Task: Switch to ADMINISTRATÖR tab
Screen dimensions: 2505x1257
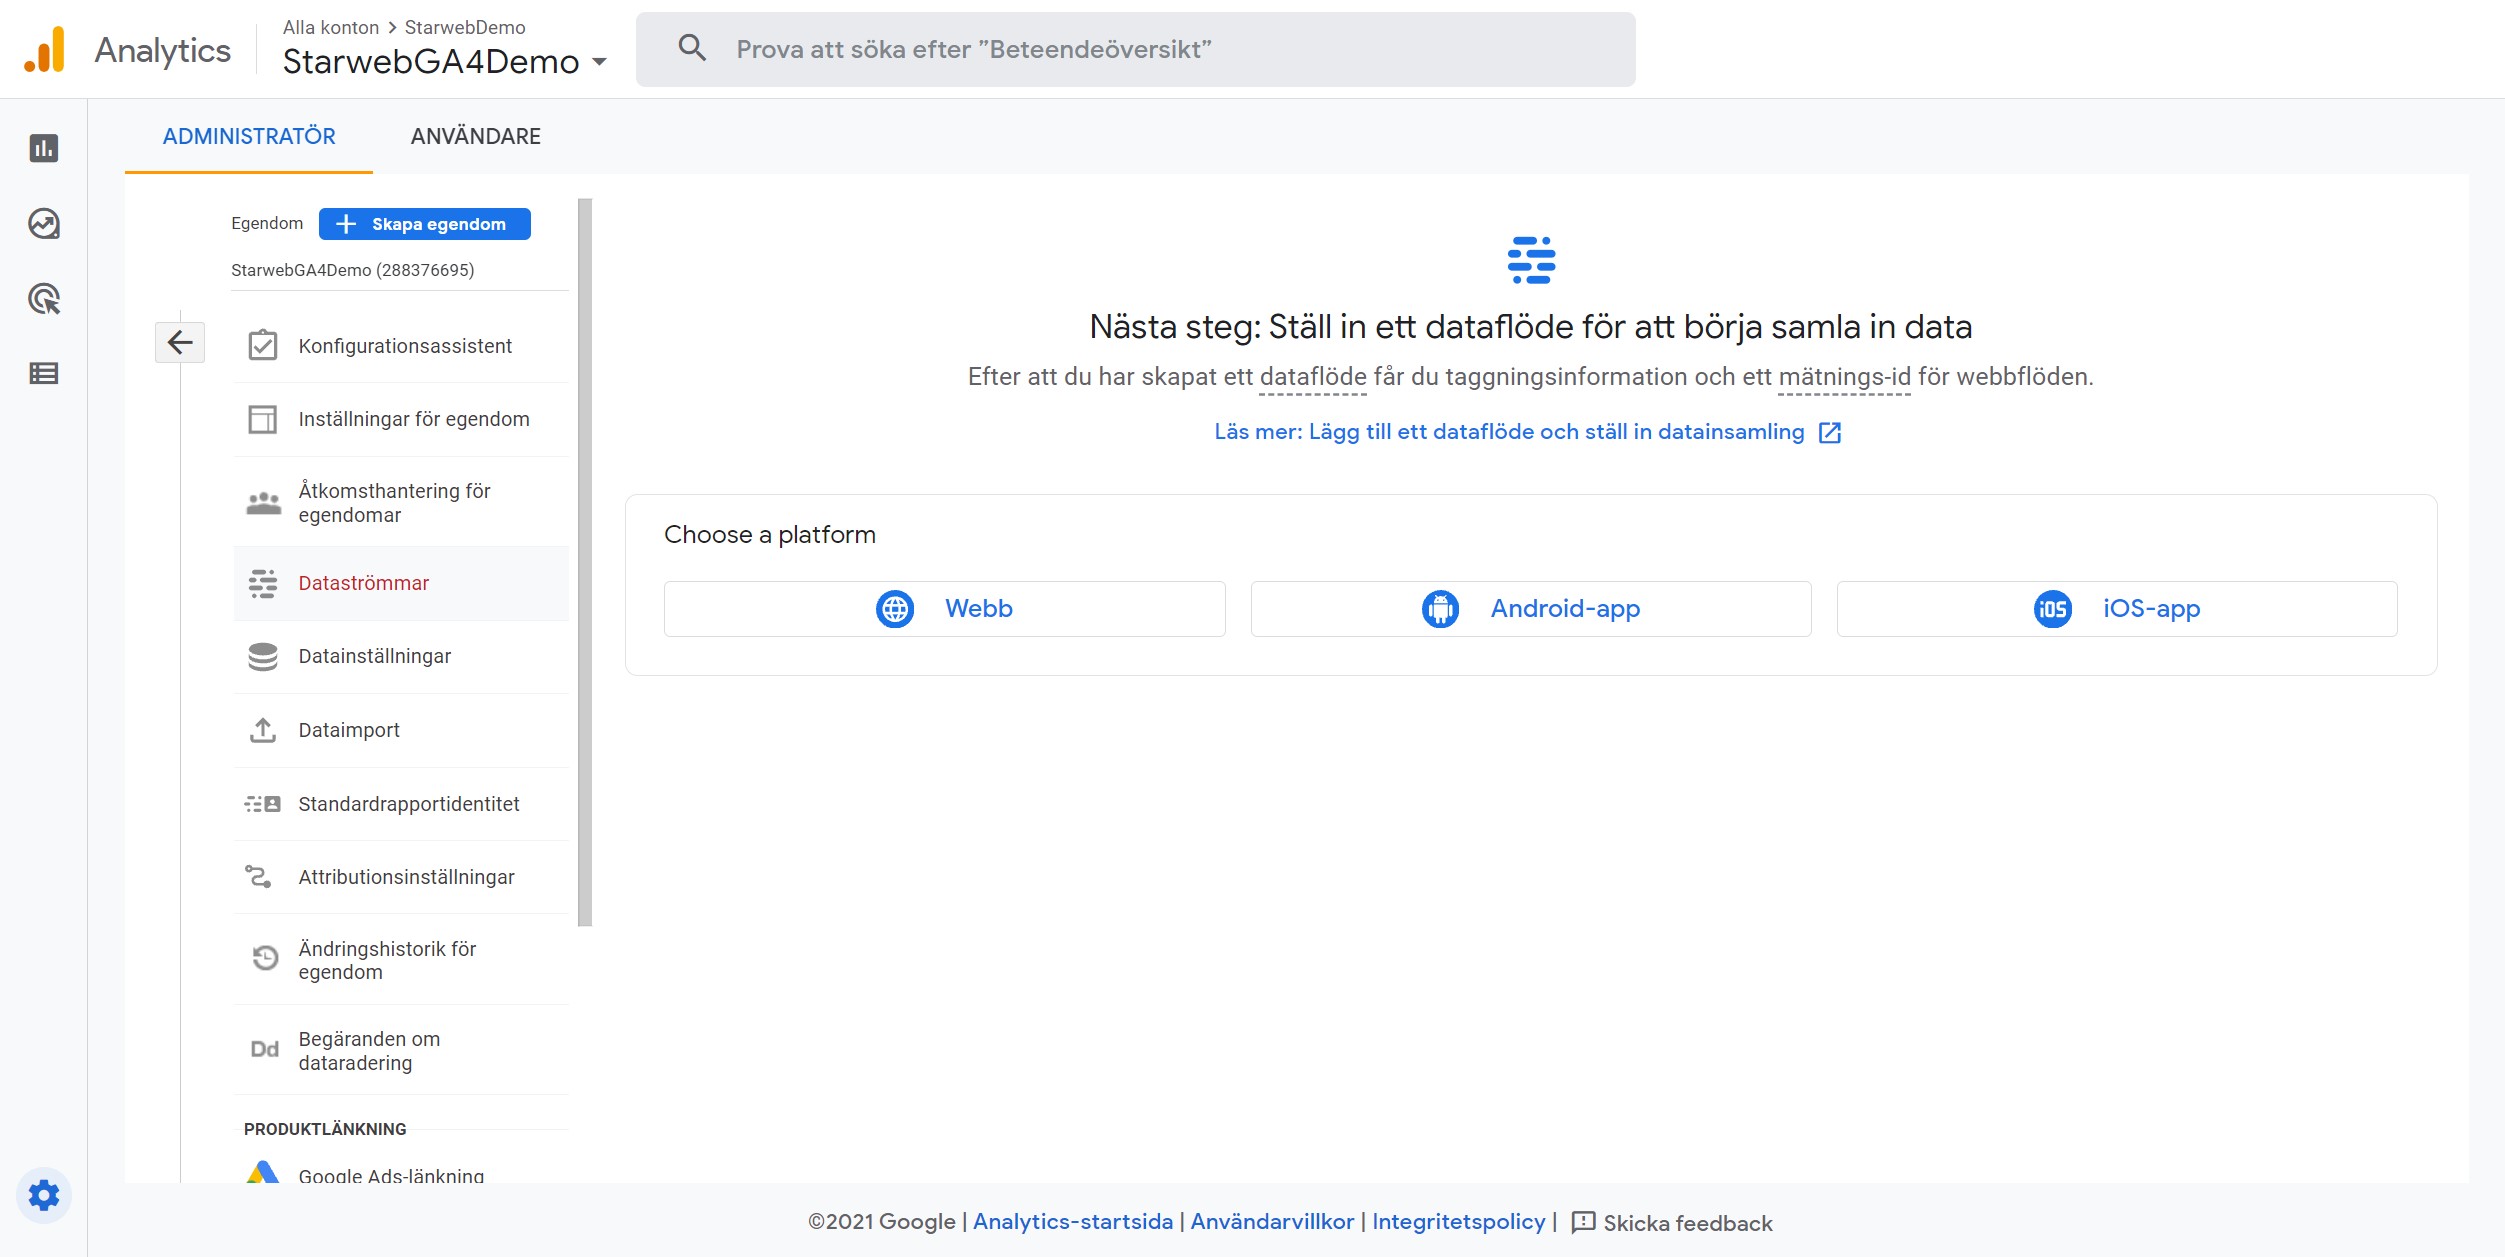Action: (249, 136)
